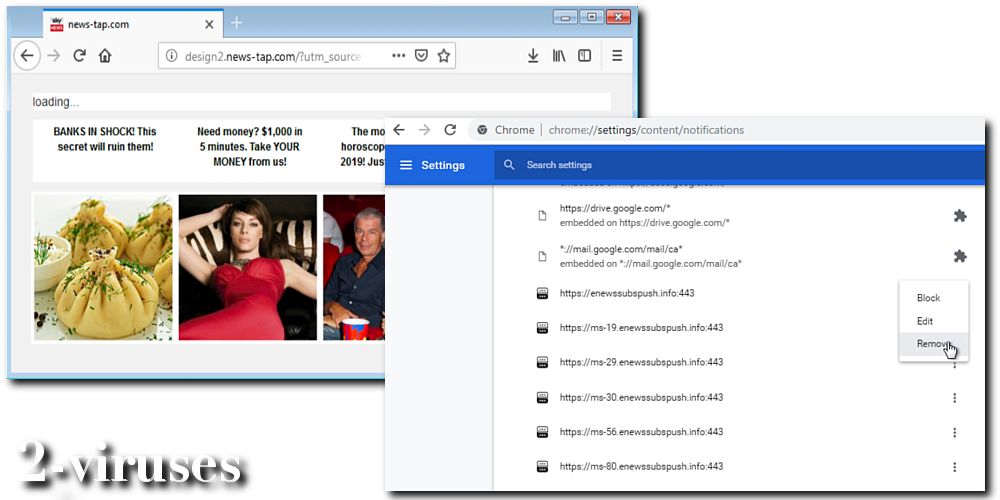Select https://ms-19.enewssubspush.info:443 entry
Image resolution: width=1000 pixels, height=500 pixels.
(641, 328)
